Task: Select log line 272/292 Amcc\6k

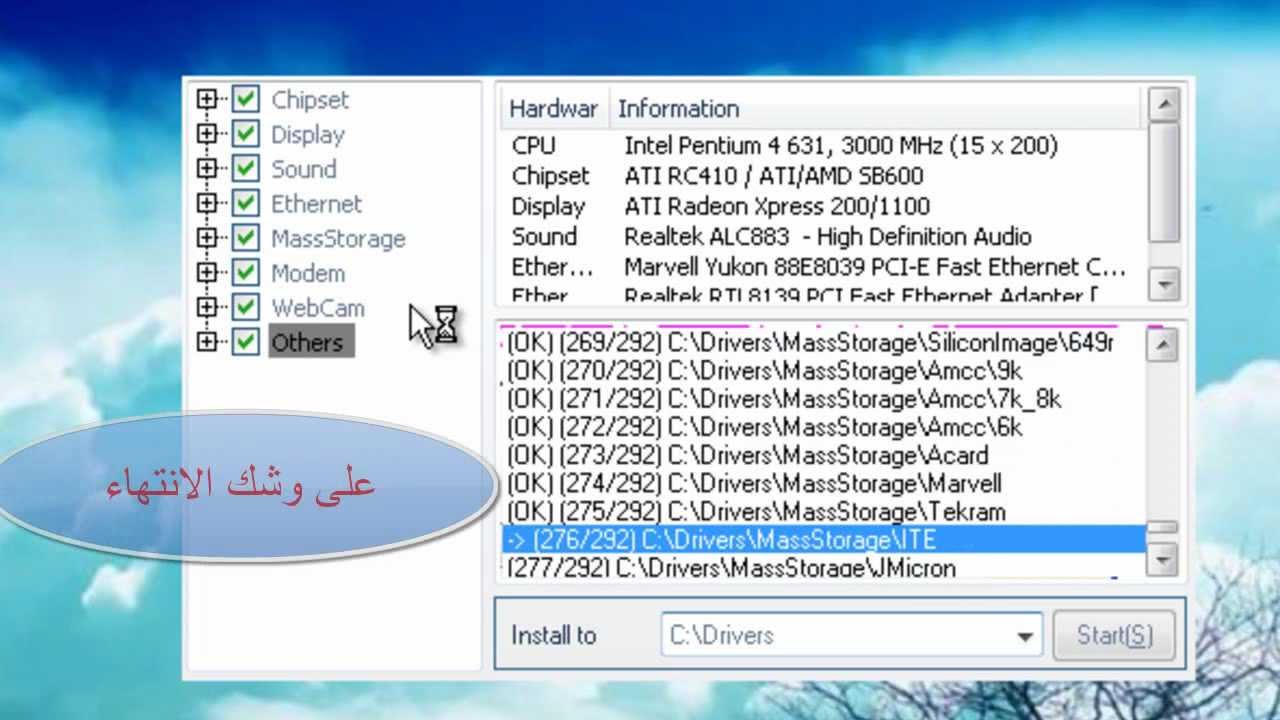Action: [823, 427]
